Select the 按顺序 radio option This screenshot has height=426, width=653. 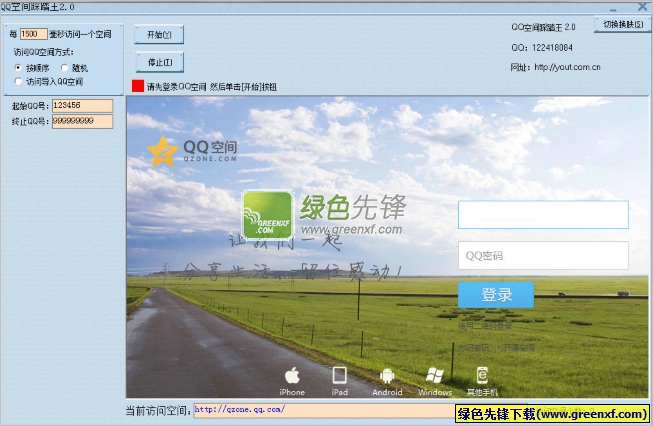18,67
